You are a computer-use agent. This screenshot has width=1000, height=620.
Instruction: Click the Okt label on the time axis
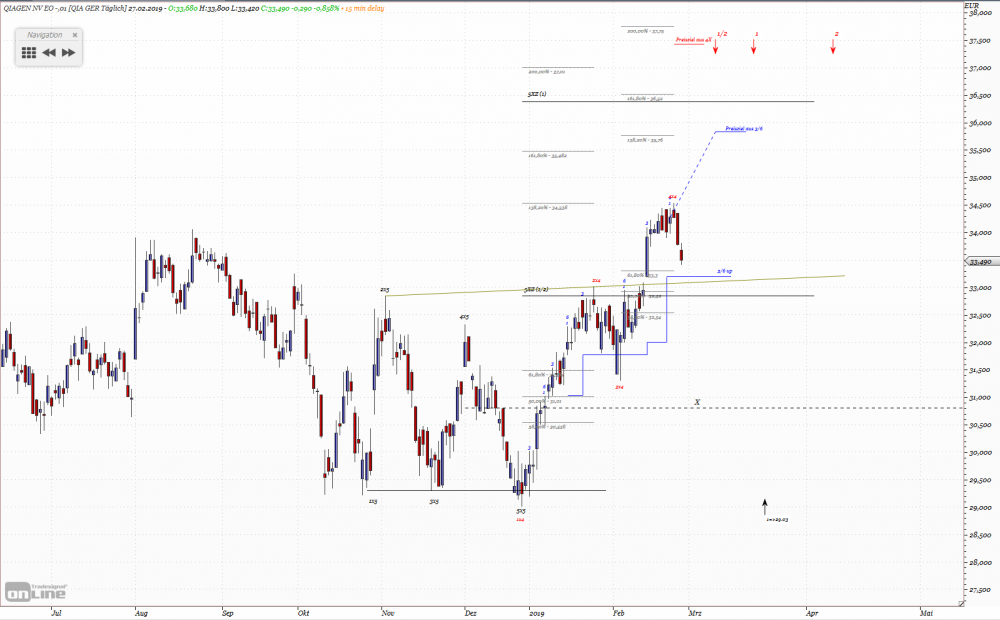coord(304,613)
